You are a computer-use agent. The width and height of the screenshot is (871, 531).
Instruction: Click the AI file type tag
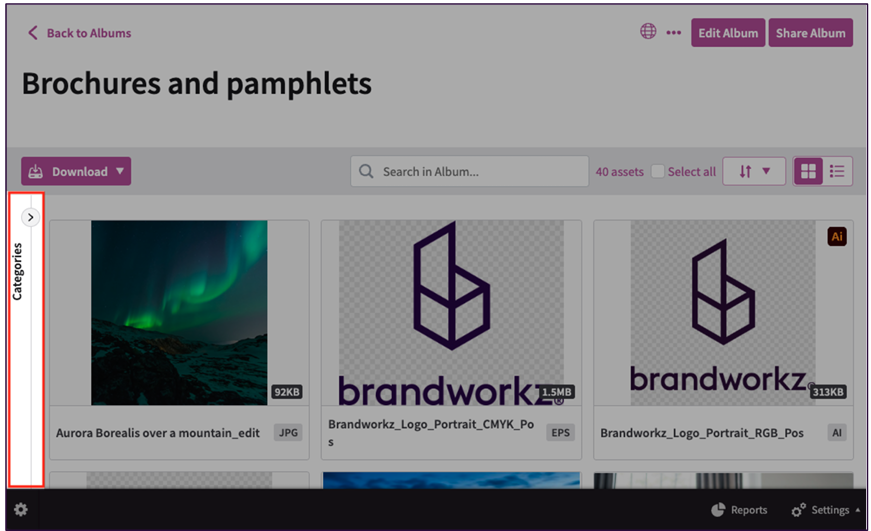coord(837,433)
